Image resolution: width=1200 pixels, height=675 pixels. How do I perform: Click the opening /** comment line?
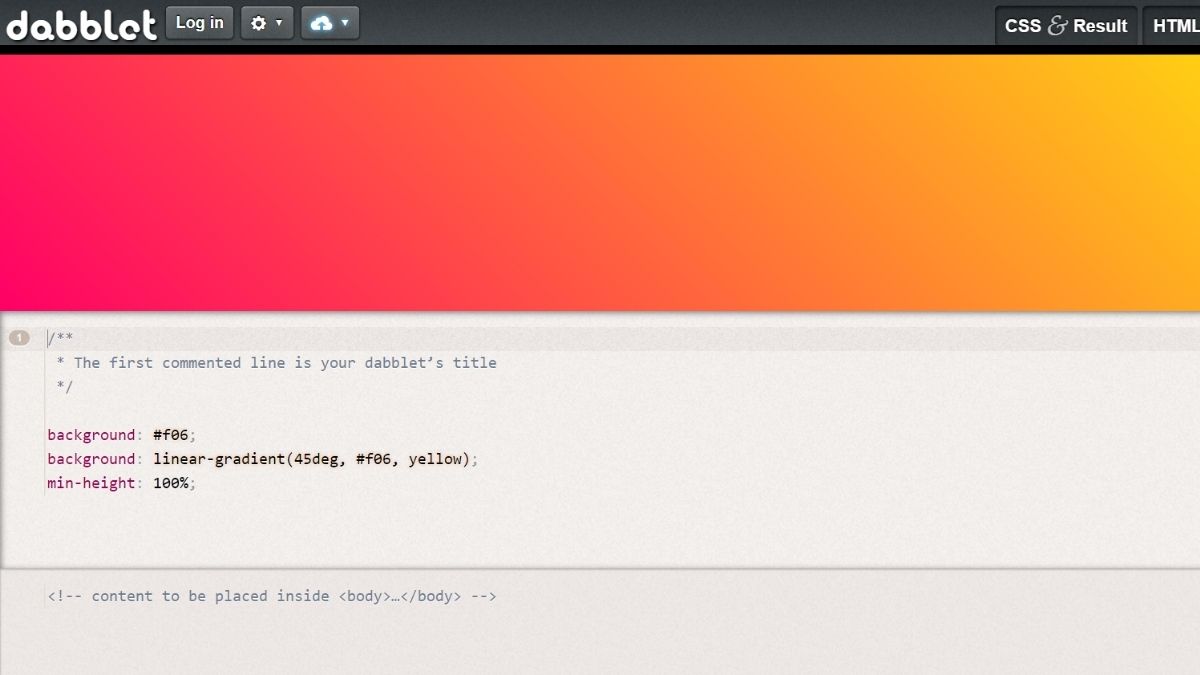pyautogui.click(x=60, y=339)
